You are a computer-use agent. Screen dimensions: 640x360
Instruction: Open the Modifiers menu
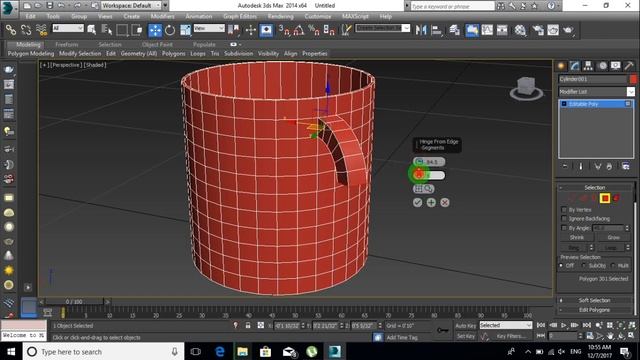click(162, 16)
